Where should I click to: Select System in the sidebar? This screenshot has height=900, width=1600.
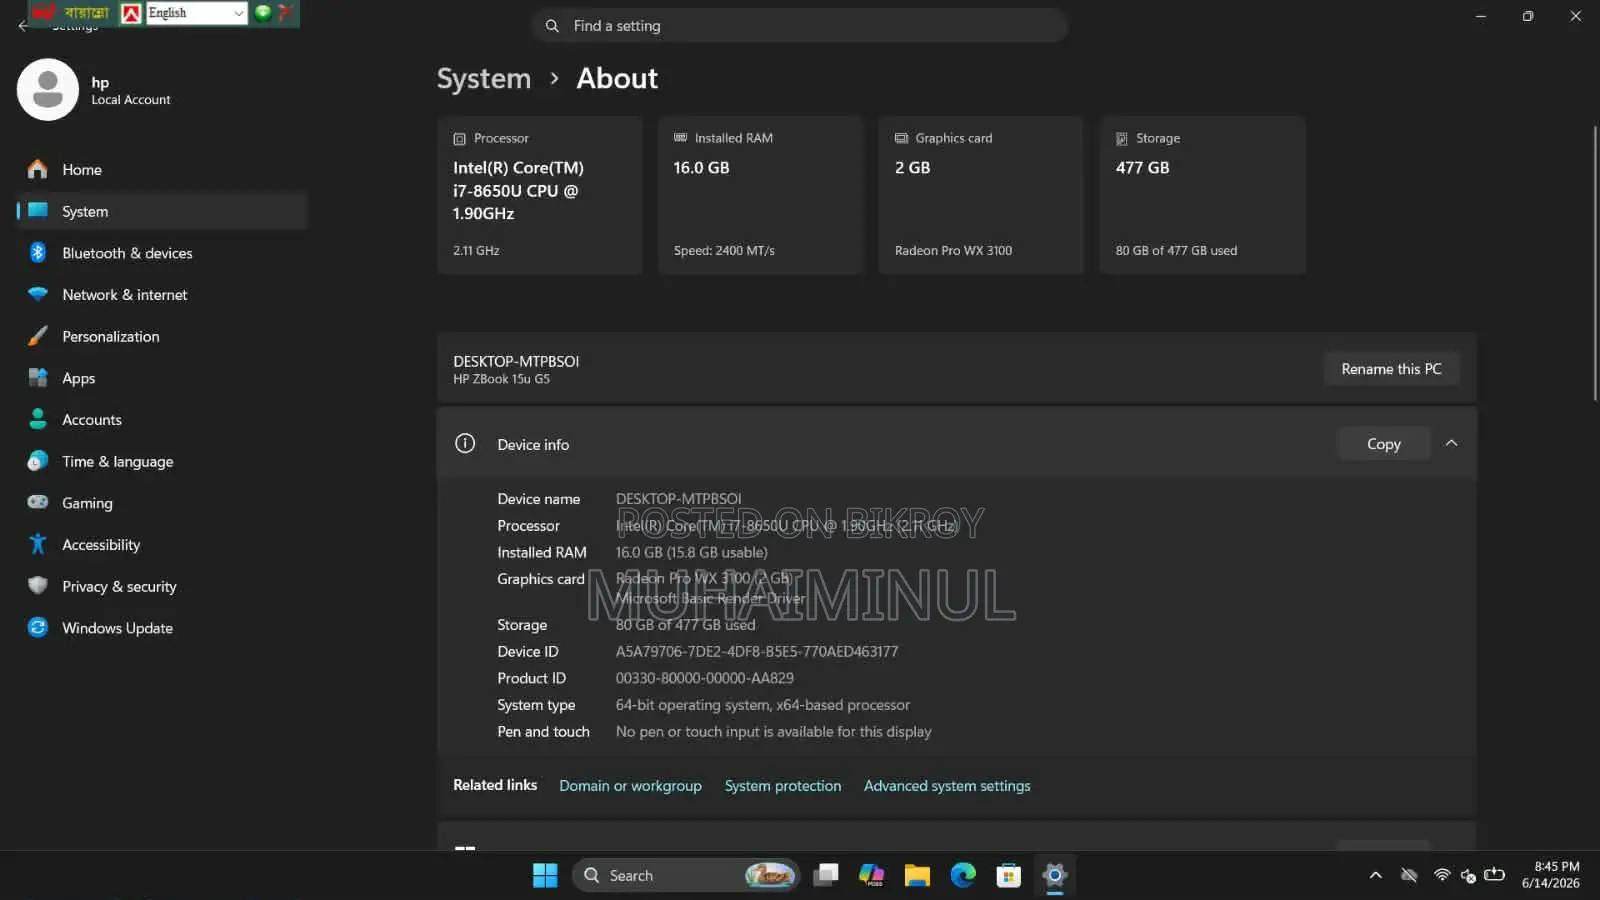click(162, 211)
